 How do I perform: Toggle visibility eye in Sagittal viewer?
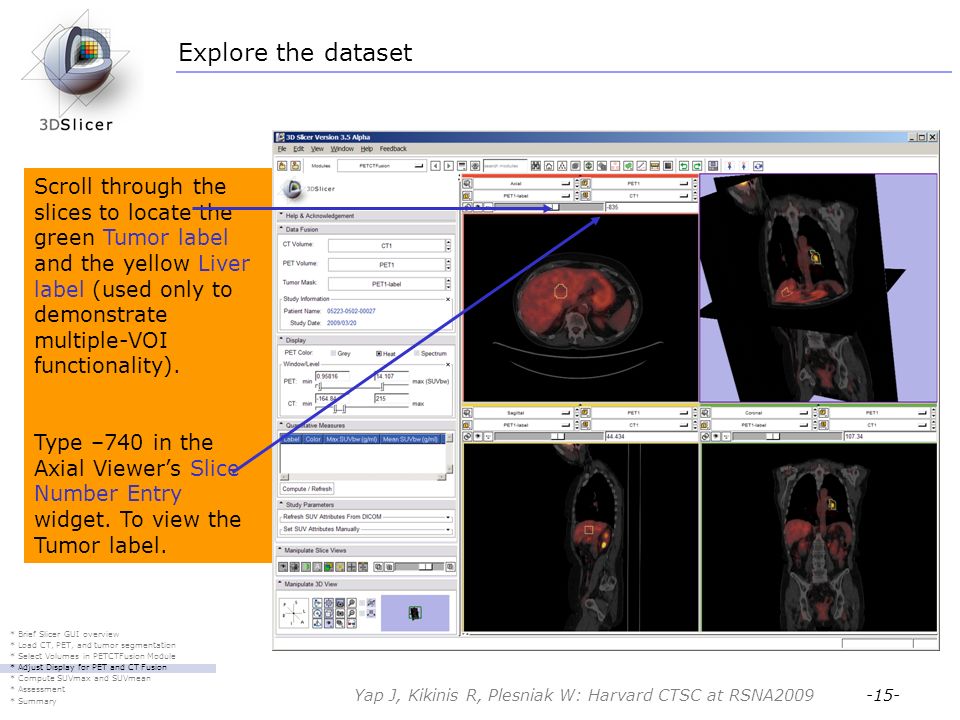pyautogui.click(x=478, y=437)
